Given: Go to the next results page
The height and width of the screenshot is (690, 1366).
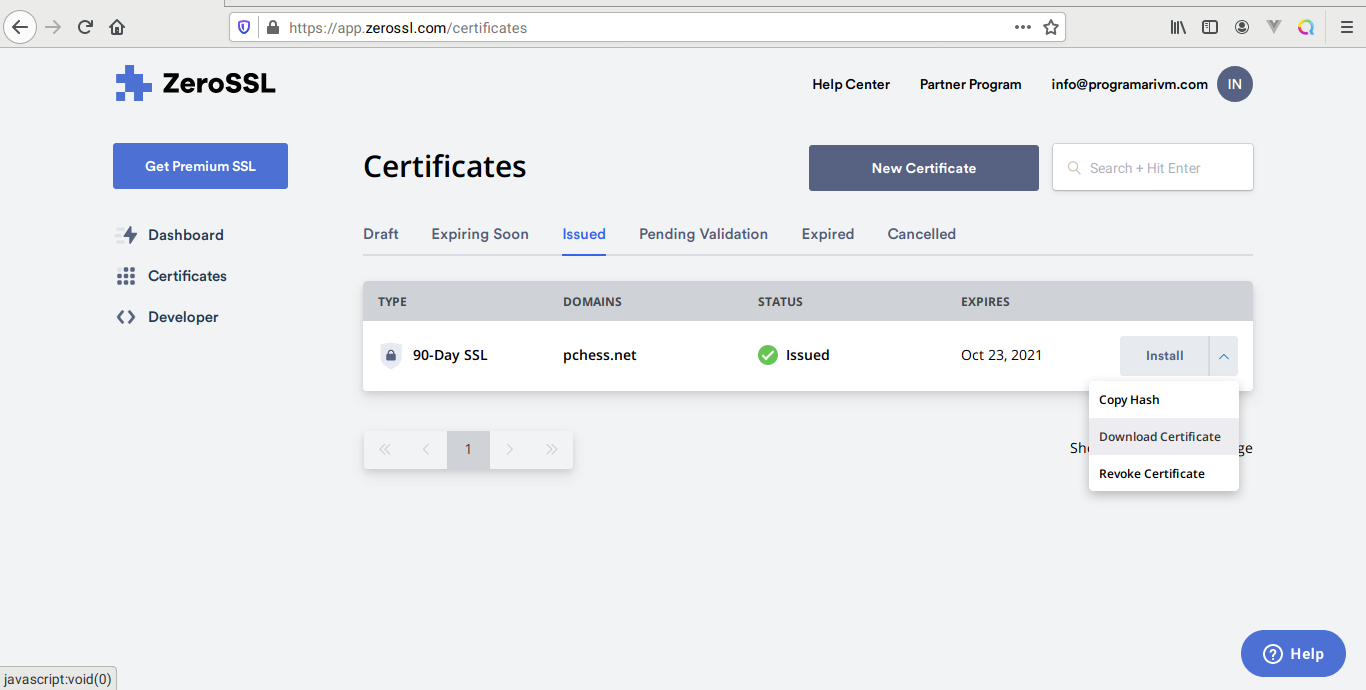Looking at the screenshot, I should pyautogui.click(x=510, y=450).
